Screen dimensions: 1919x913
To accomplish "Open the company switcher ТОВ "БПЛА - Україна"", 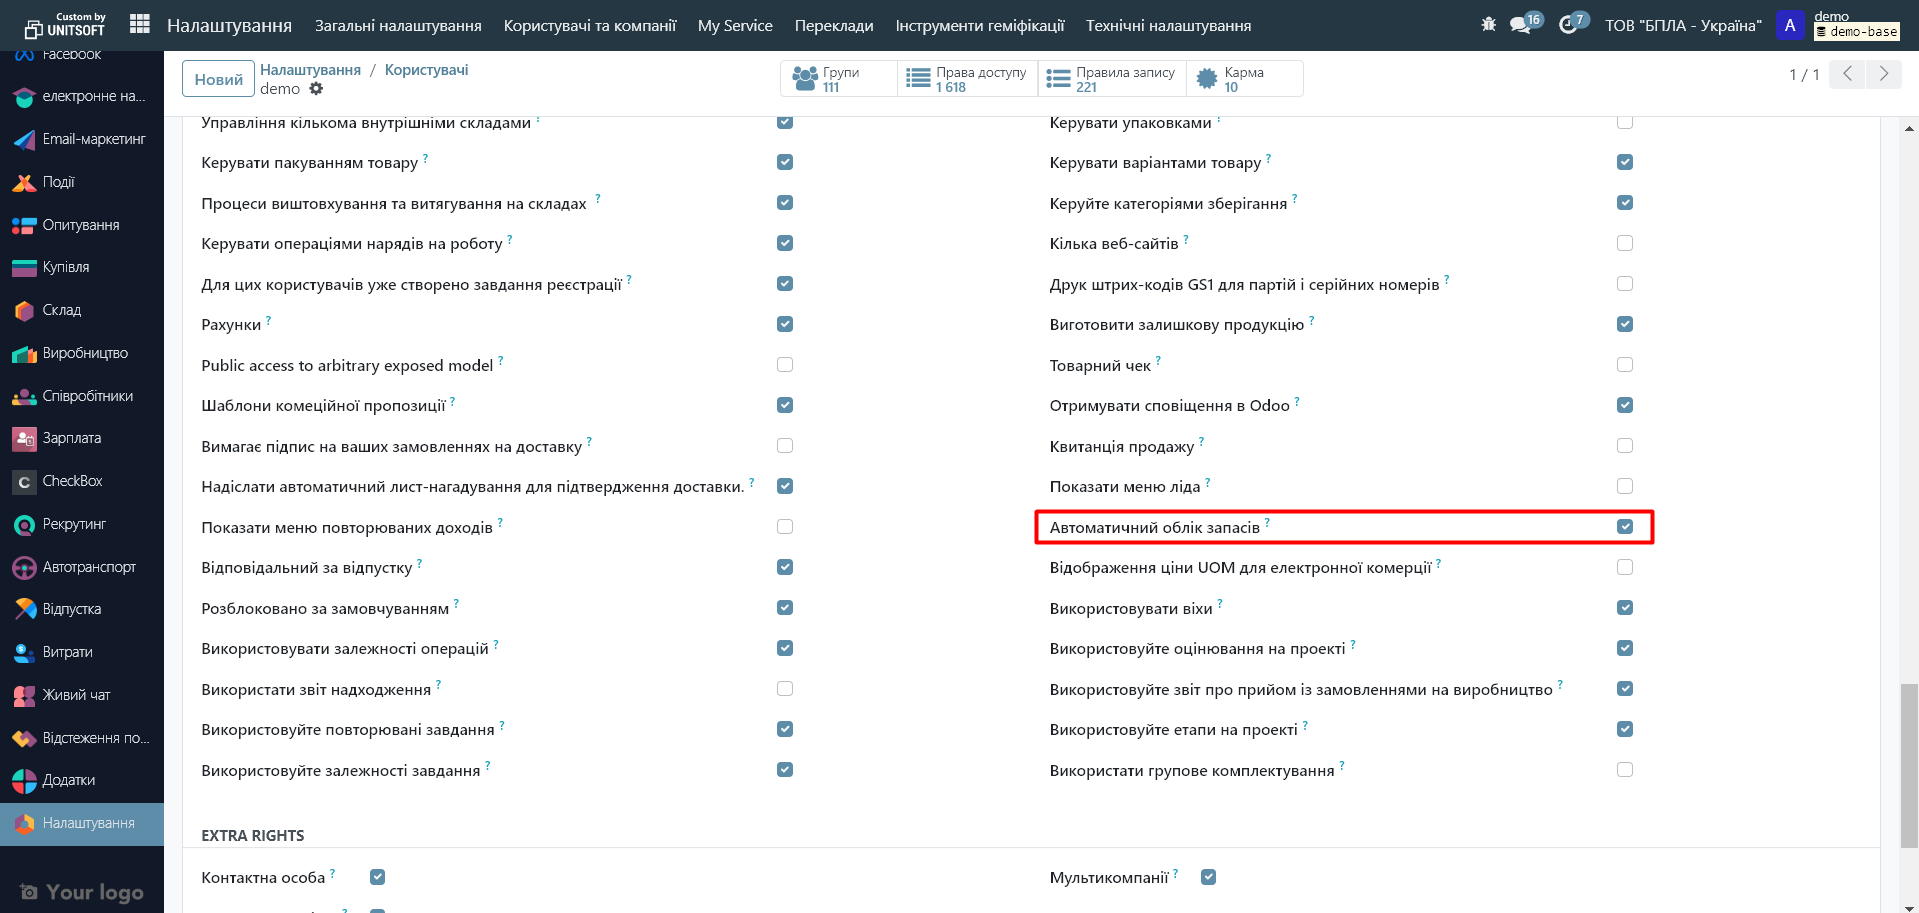I will click(1683, 25).
